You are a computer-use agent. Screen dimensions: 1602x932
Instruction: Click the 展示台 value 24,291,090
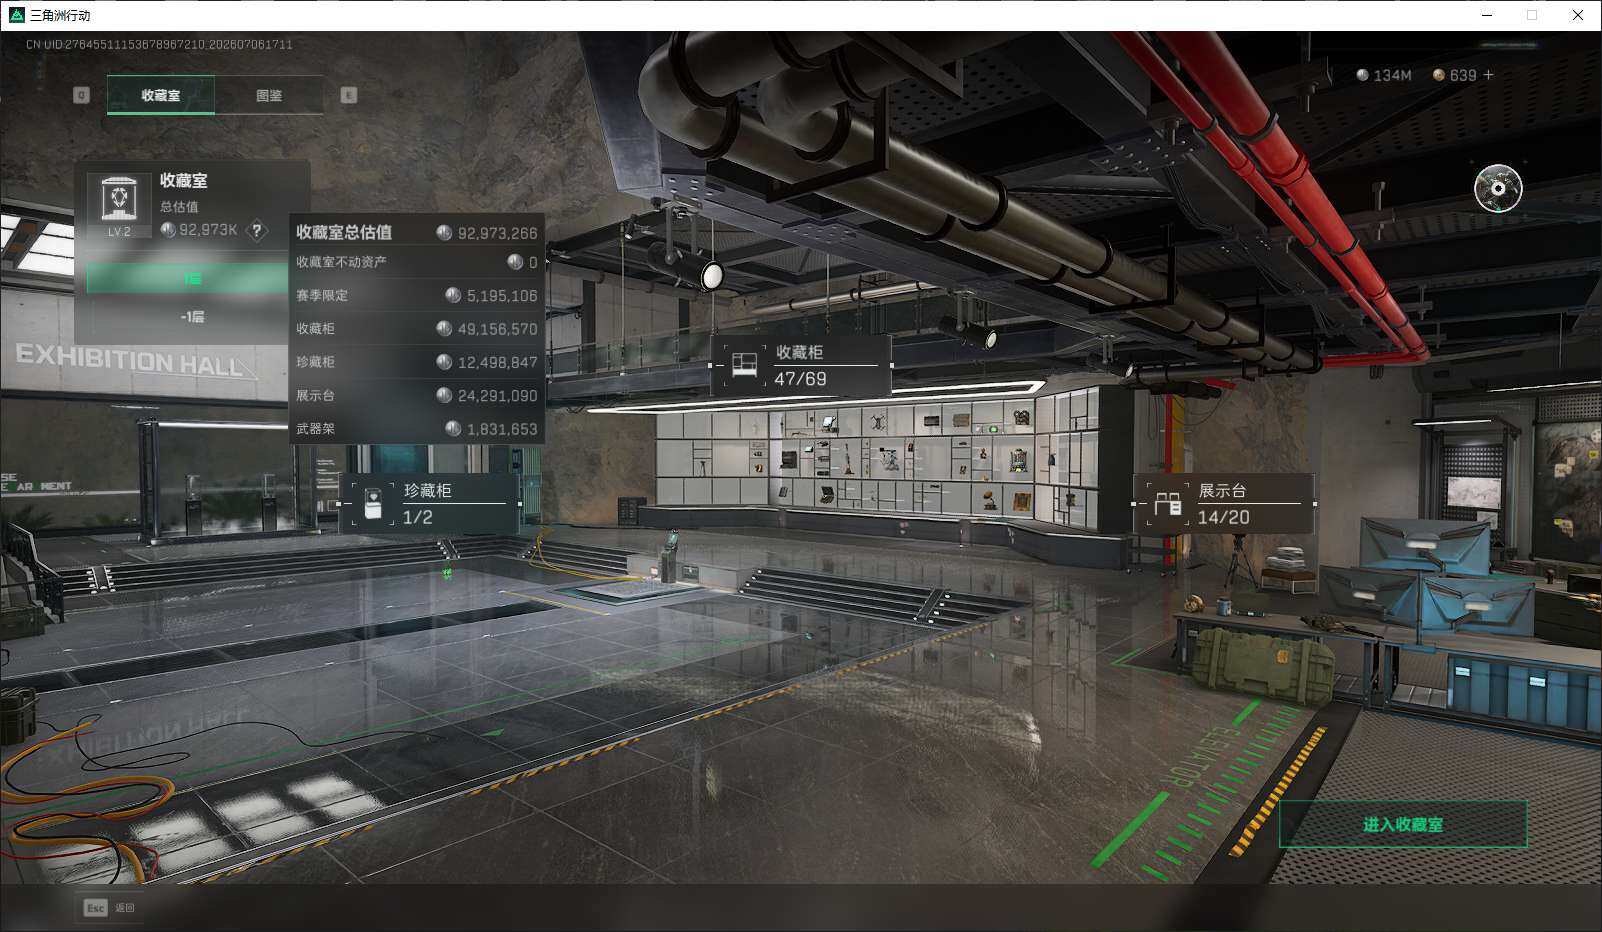[x=497, y=395]
